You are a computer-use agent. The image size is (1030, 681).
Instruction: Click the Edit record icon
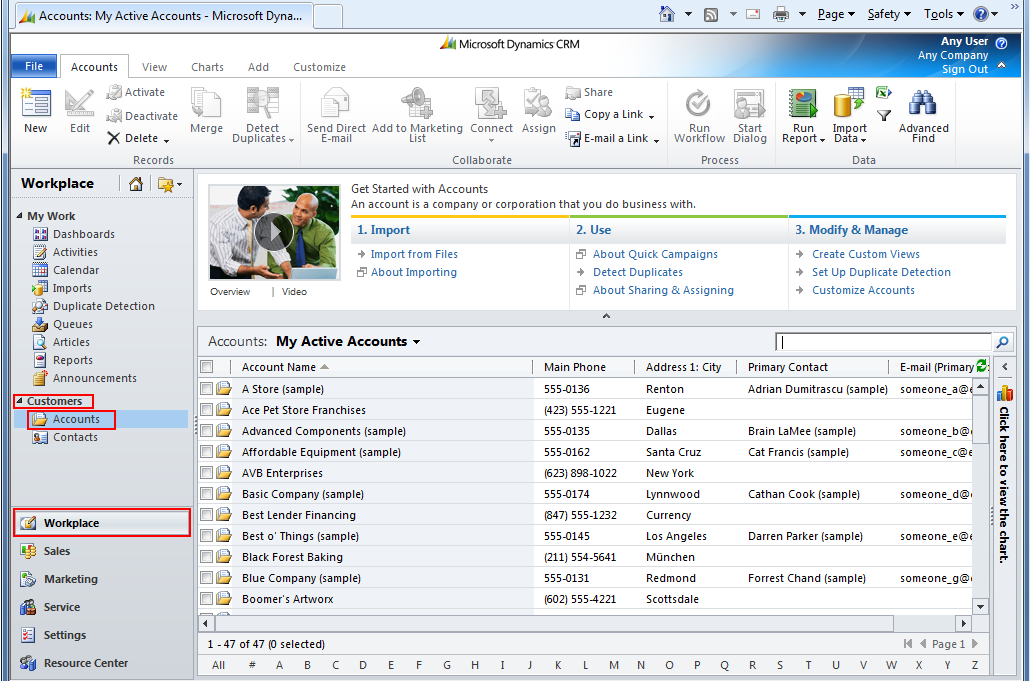(79, 104)
